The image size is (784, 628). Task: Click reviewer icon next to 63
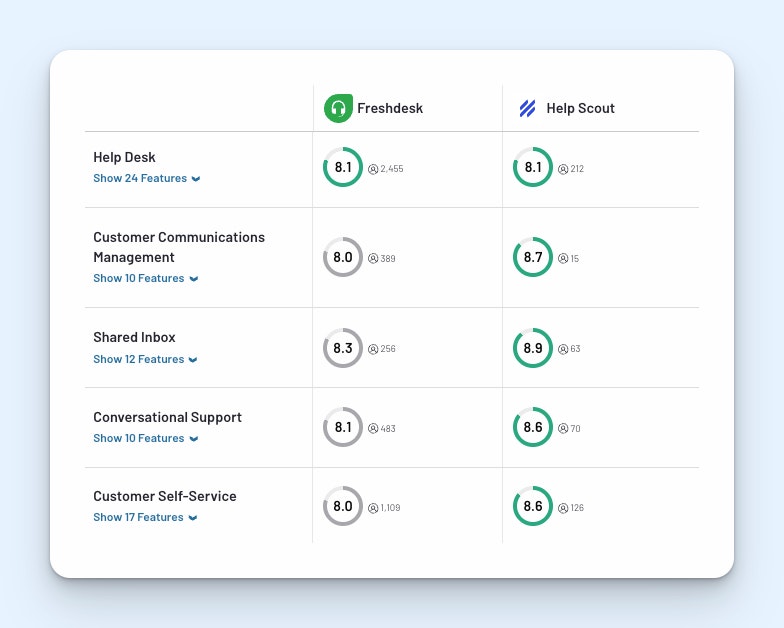click(563, 349)
